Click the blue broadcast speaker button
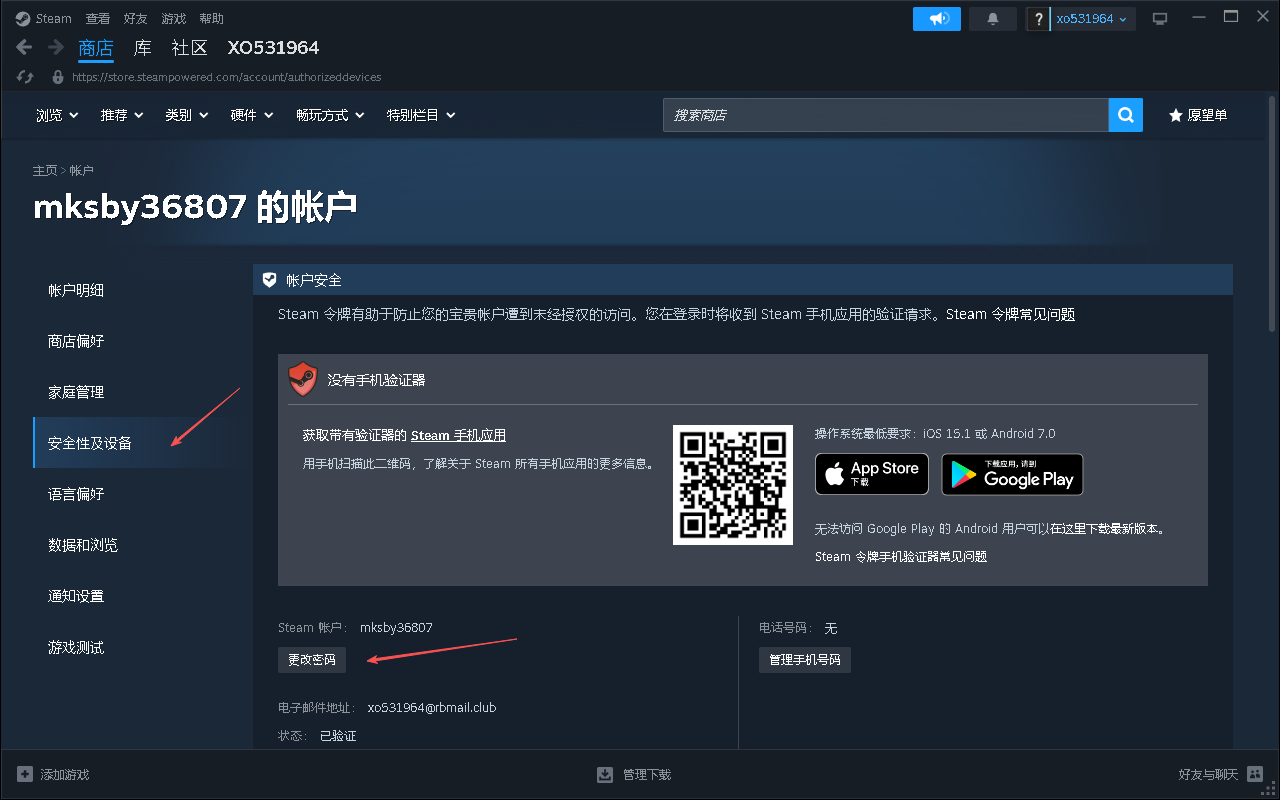1280x800 pixels. (936, 18)
